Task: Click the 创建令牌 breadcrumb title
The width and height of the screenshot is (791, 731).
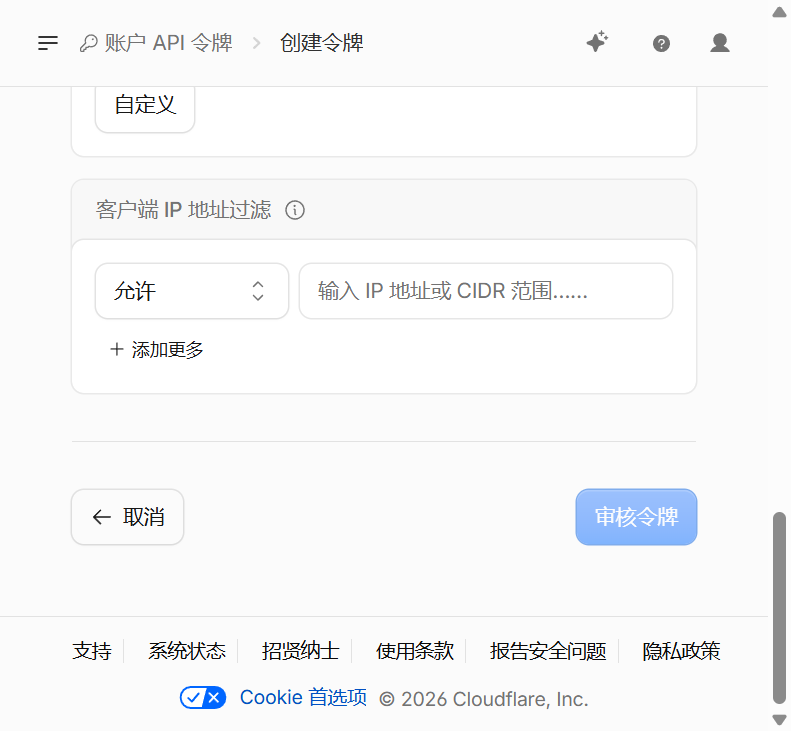Action: pyautogui.click(x=322, y=43)
